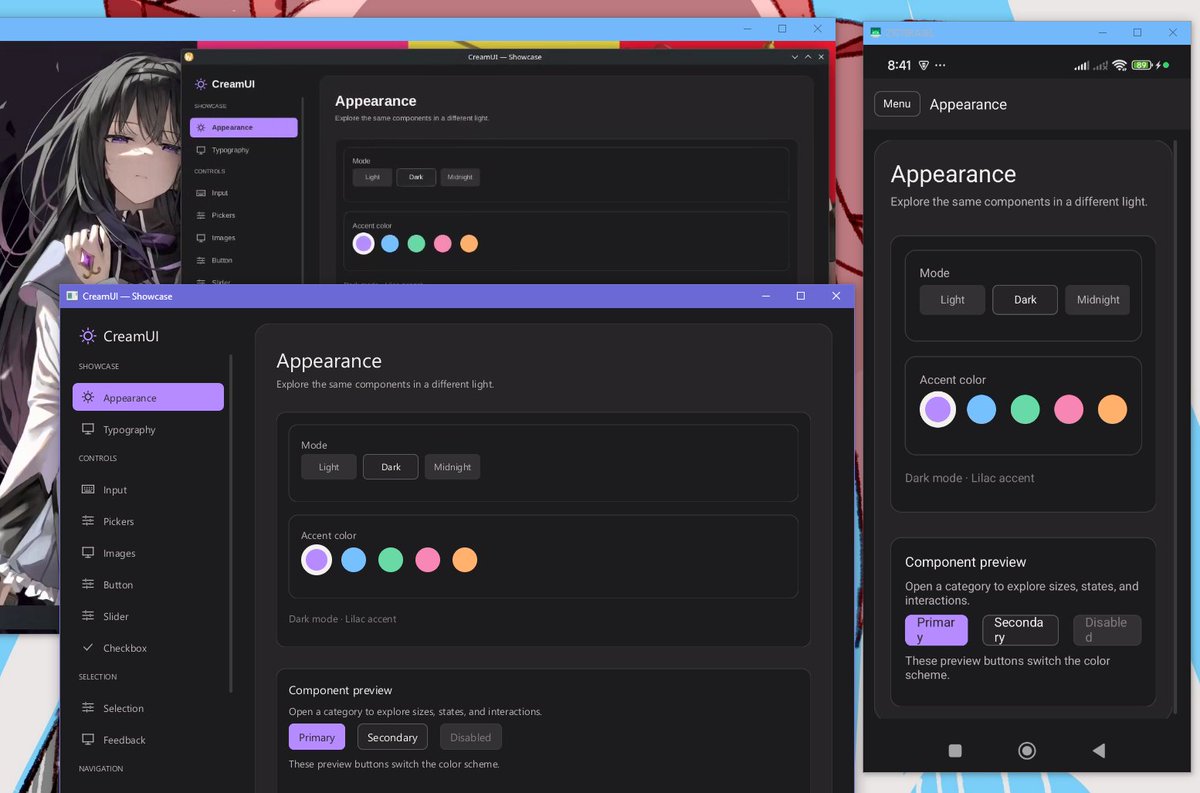Viewport: 1200px width, 793px height.
Task: Select Dark mode in the back window
Action: (416, 177)
